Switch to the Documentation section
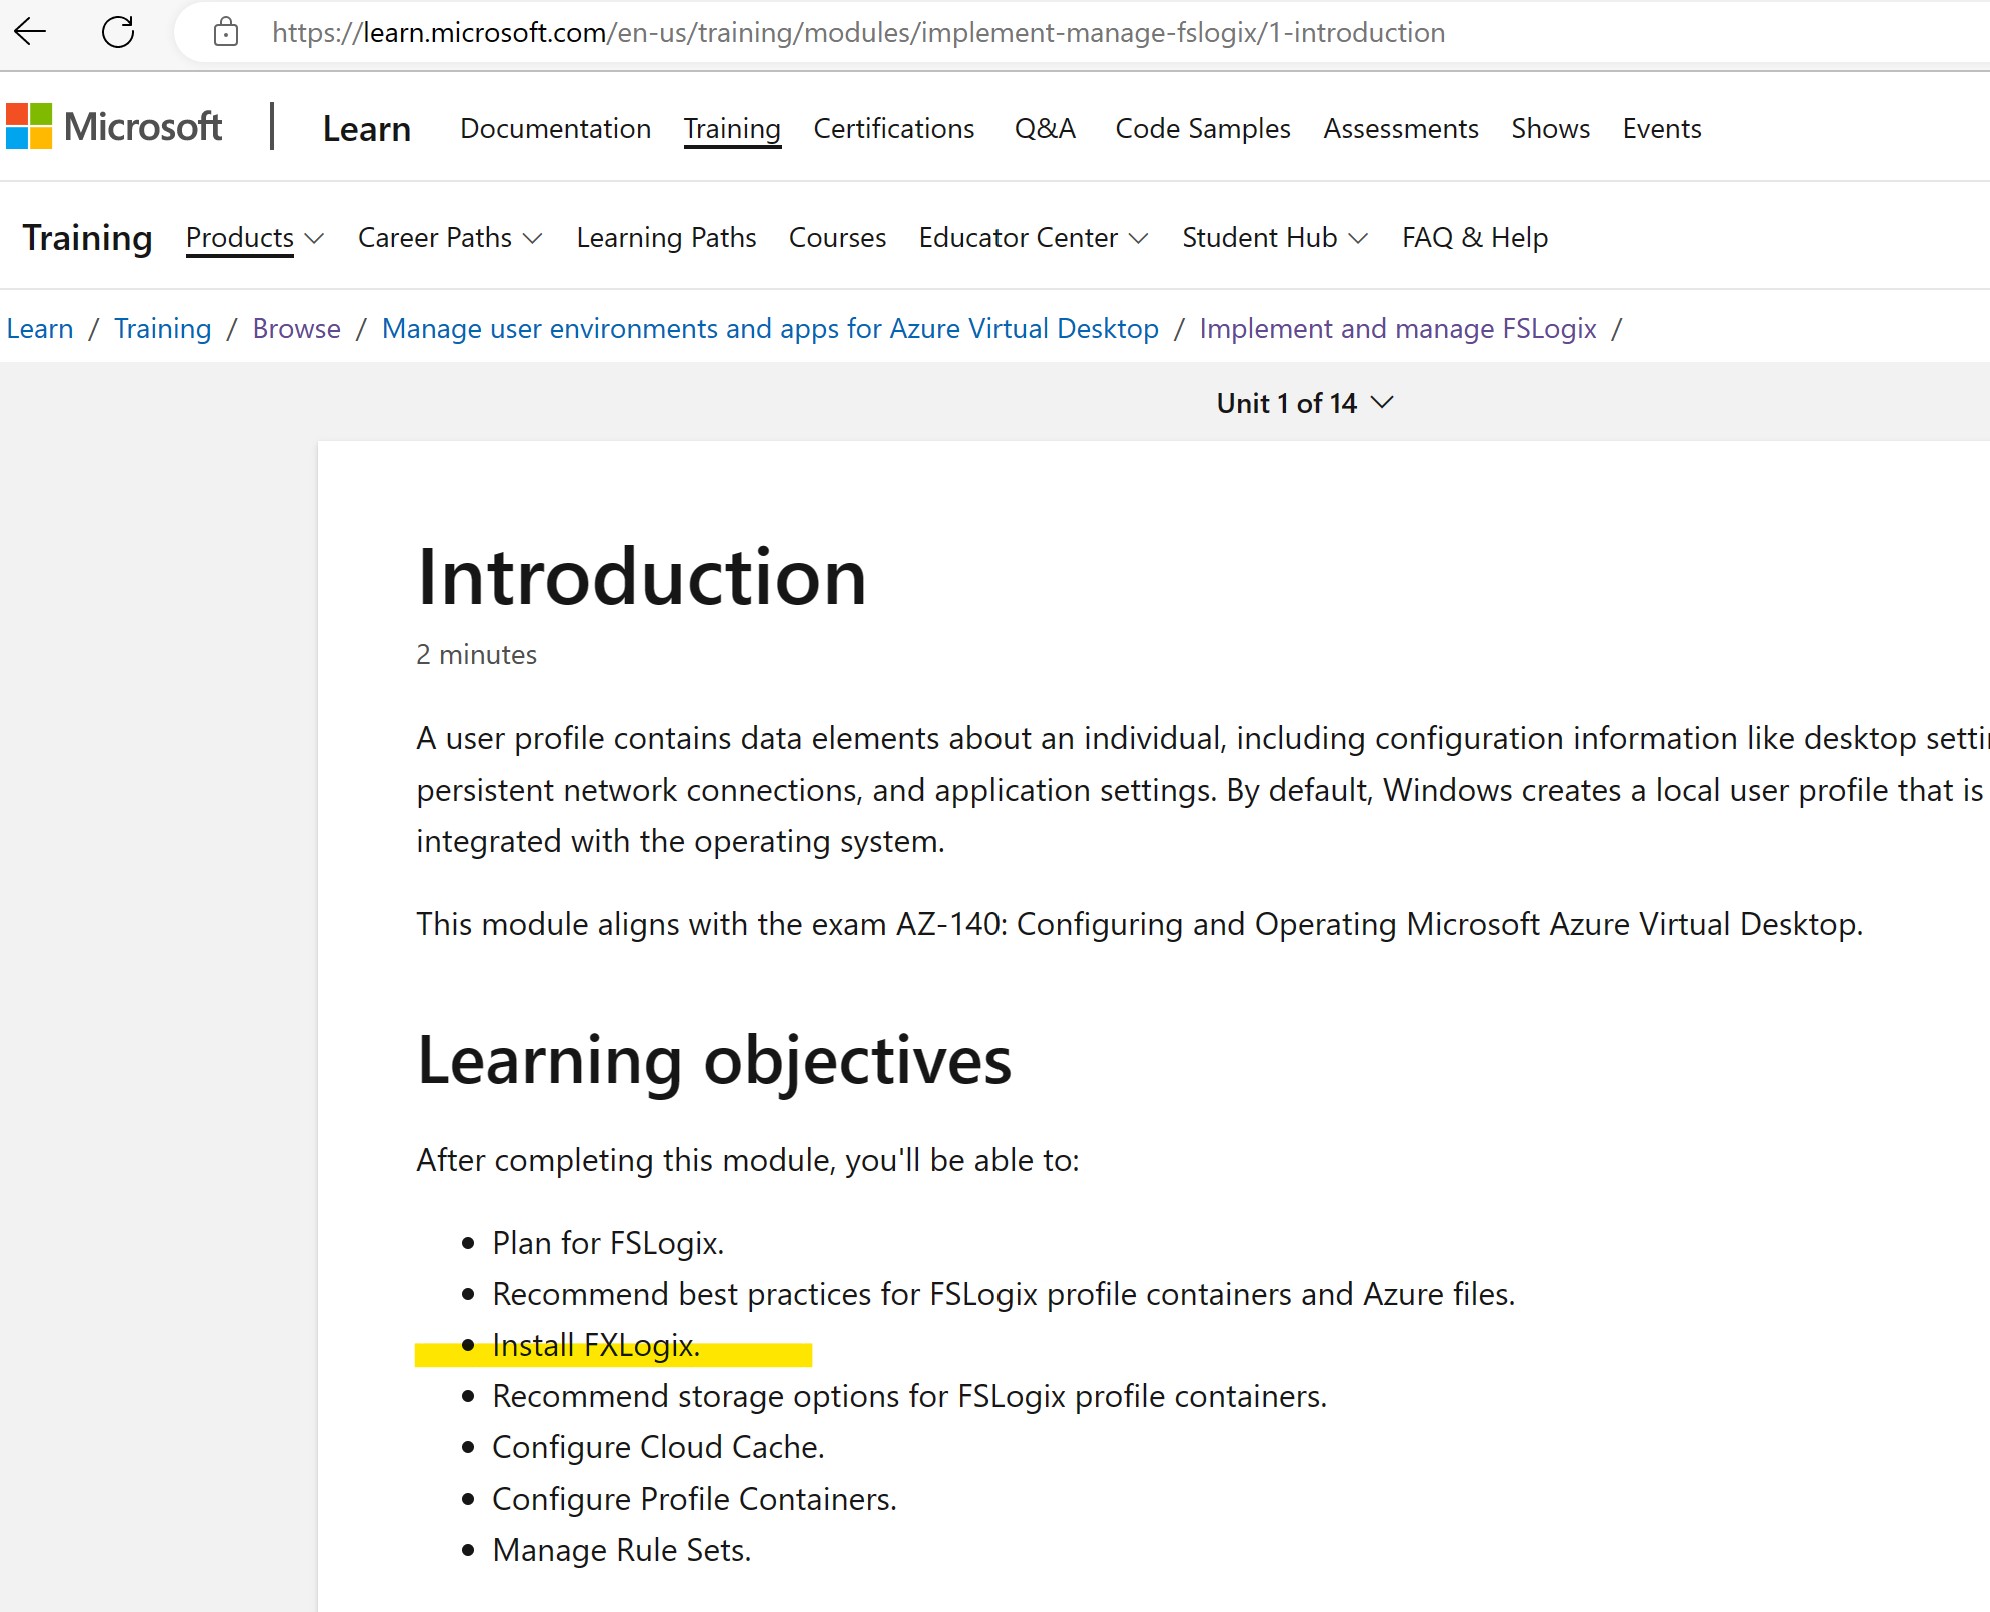This screenshot has width=1990, height=1612. [555, 128]
